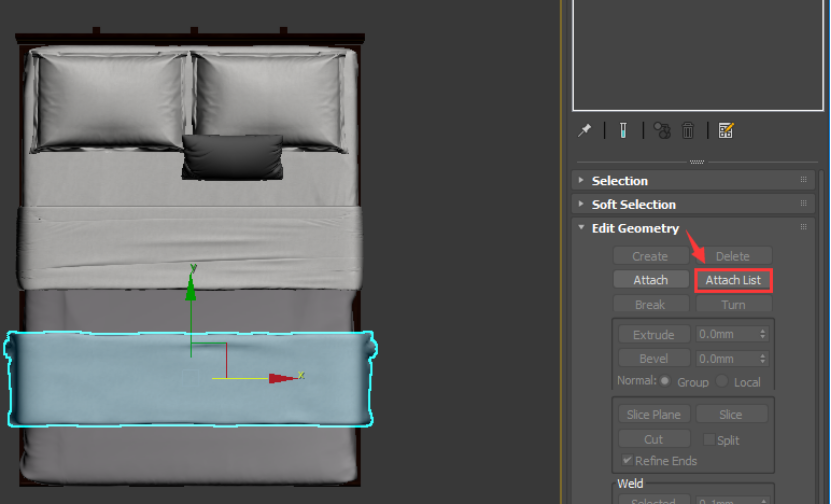Click the Extrude amount spinner arrows
This screenshot has width=831, height=504.
[764, 334]
